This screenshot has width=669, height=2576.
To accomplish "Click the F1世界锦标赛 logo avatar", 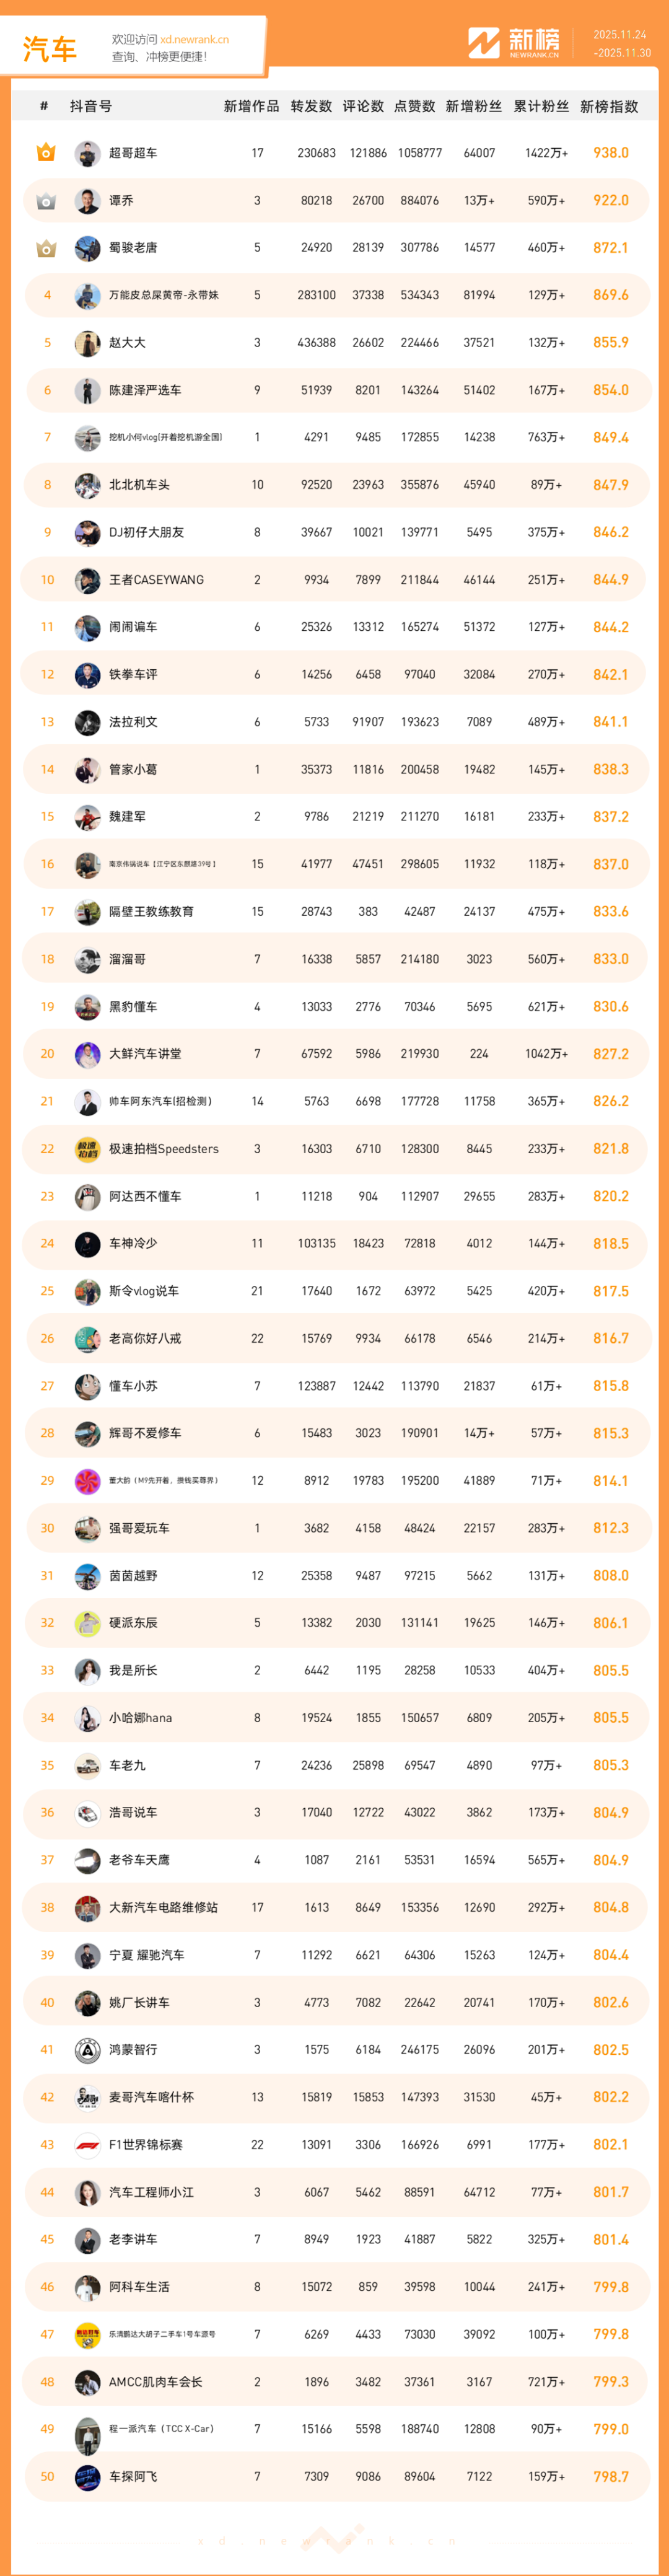I will pyautogui.click(x=88, y=2144).
